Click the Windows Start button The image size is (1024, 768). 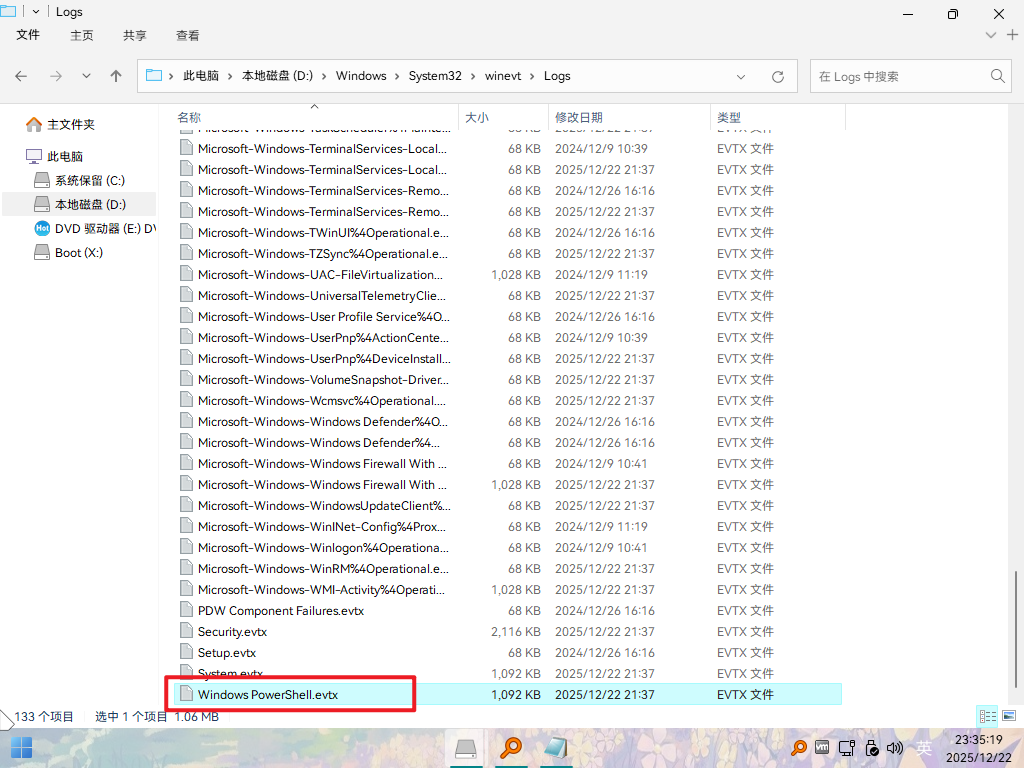click(21, 748)
